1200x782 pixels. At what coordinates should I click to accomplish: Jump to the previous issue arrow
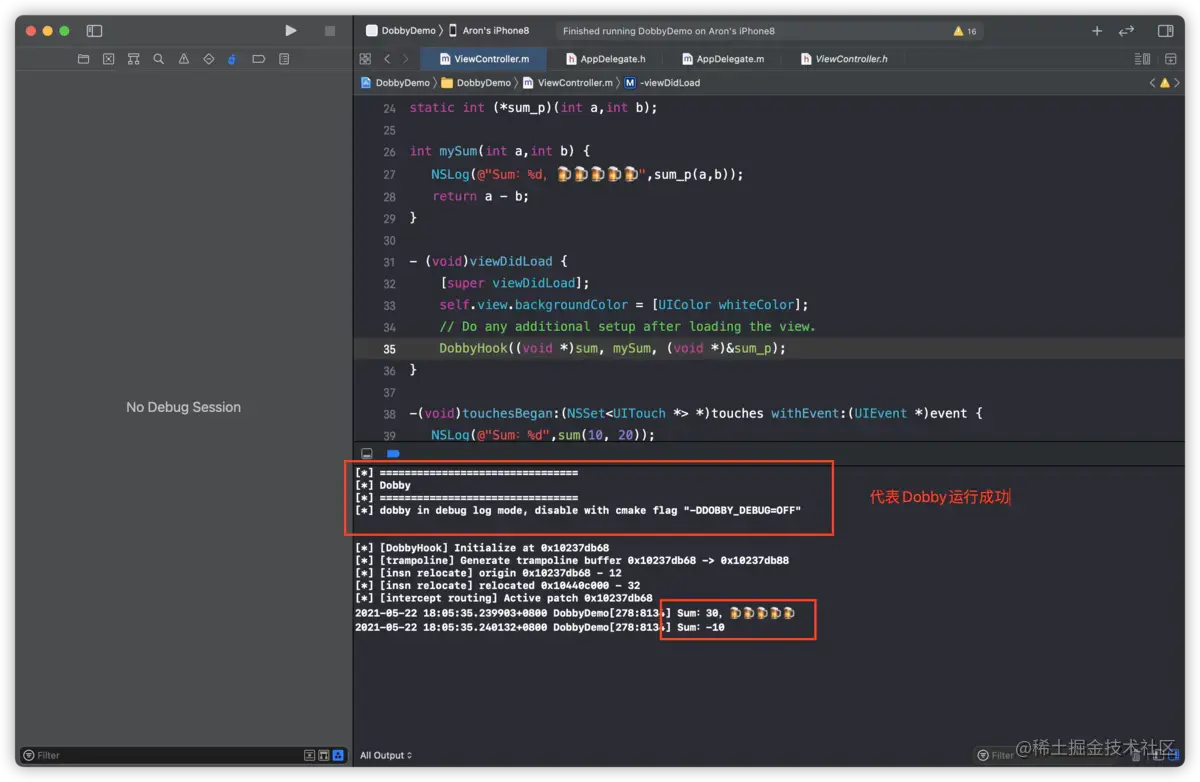[x=1152, y=83]
